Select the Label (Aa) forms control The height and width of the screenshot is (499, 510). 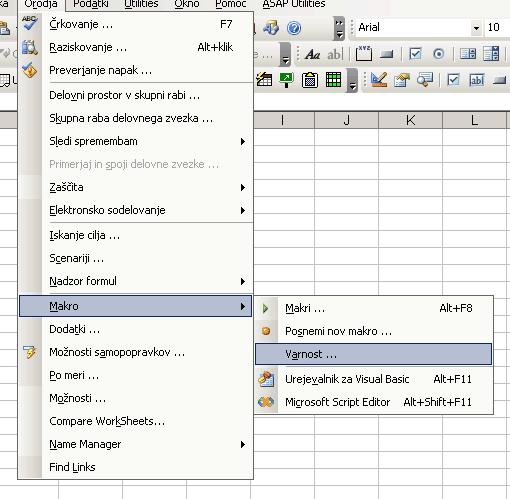coord(313,54)
